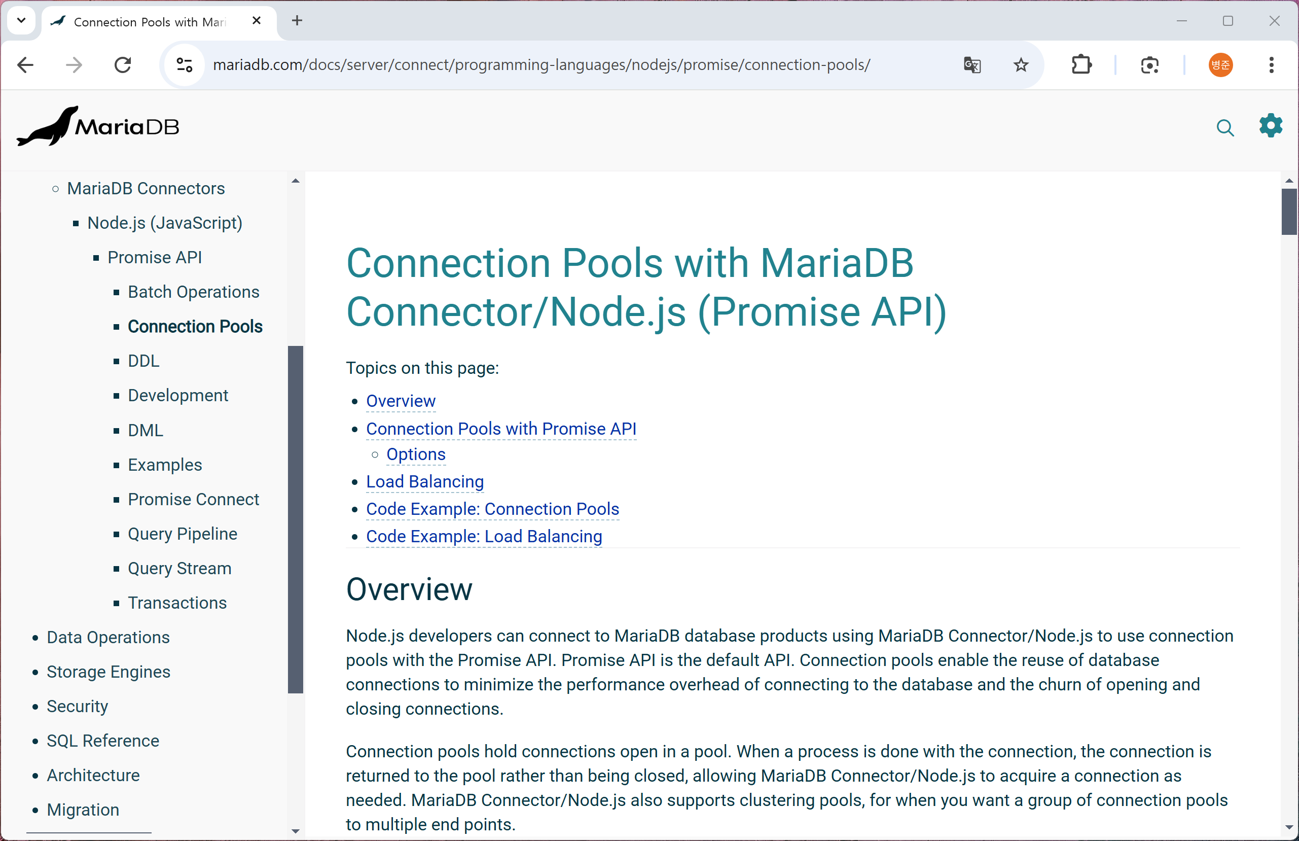Open Transactions sidebar page

(177, 603)
